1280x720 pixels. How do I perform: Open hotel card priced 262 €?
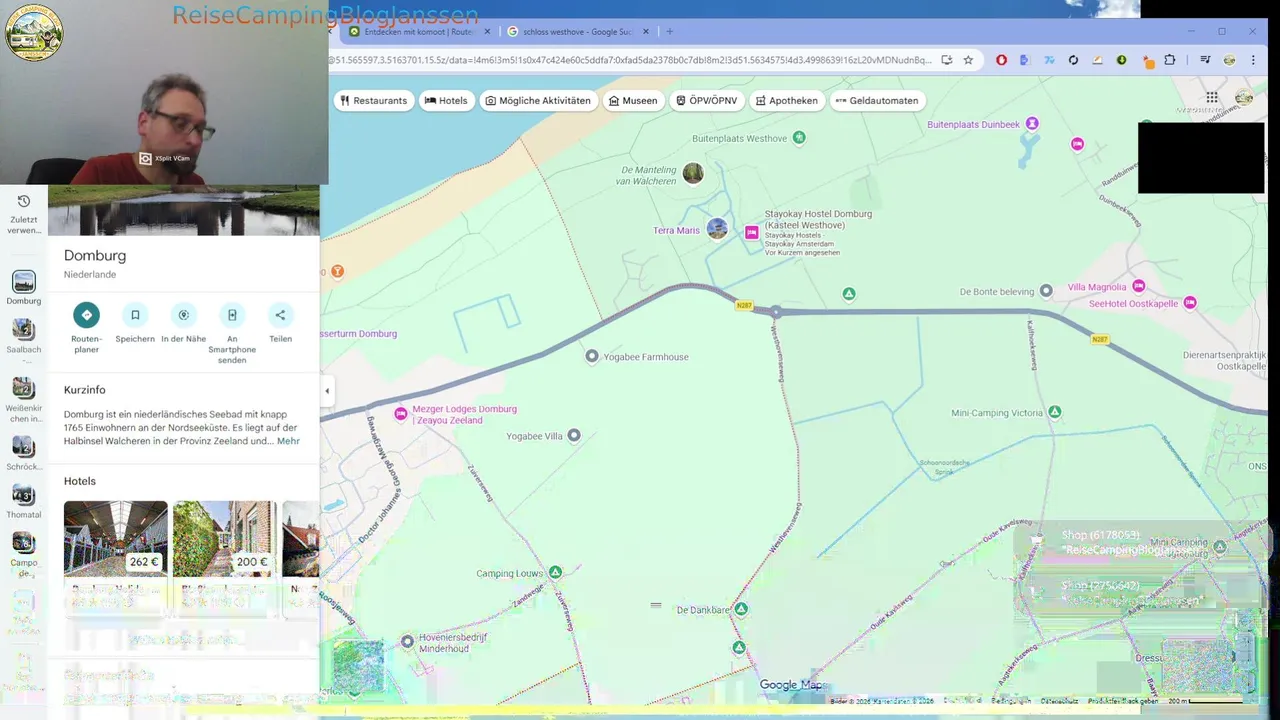[116, 556]
